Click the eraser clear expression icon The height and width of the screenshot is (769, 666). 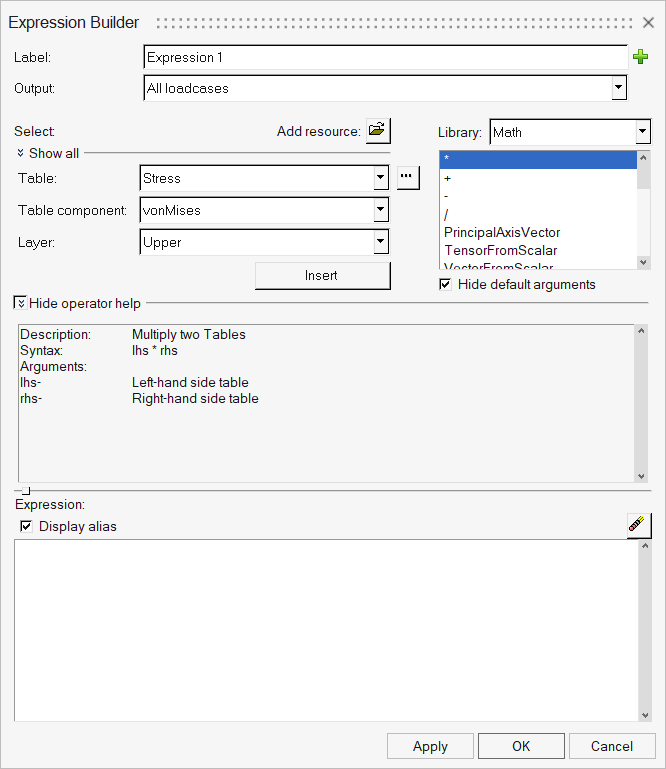(x=639, y=526)
